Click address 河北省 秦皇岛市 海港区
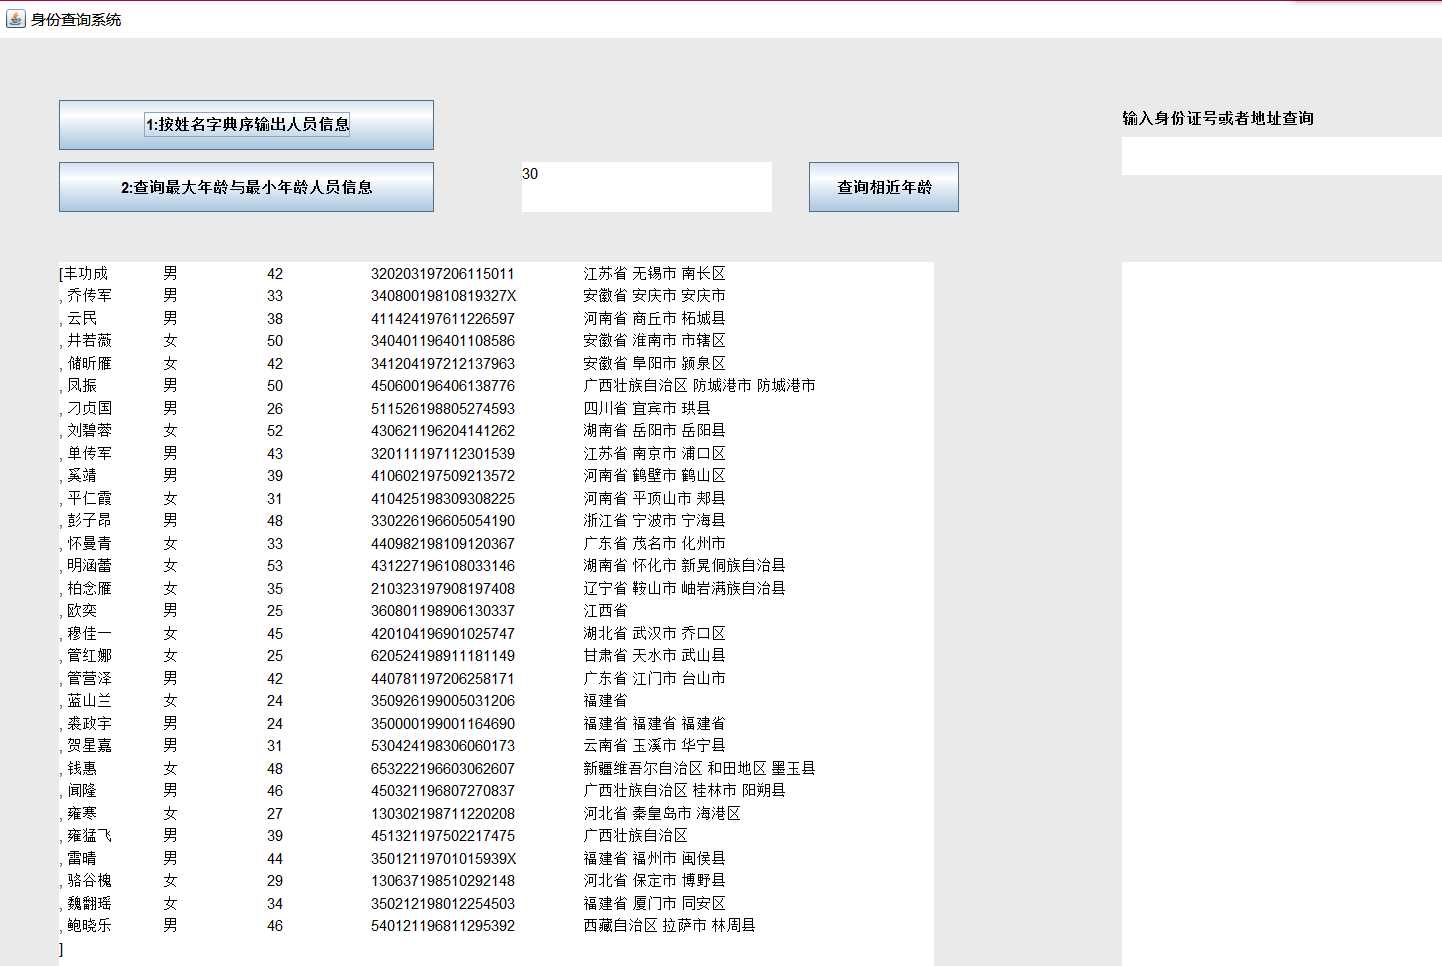This screenshot has height=966, width=1442. (662, 813)
